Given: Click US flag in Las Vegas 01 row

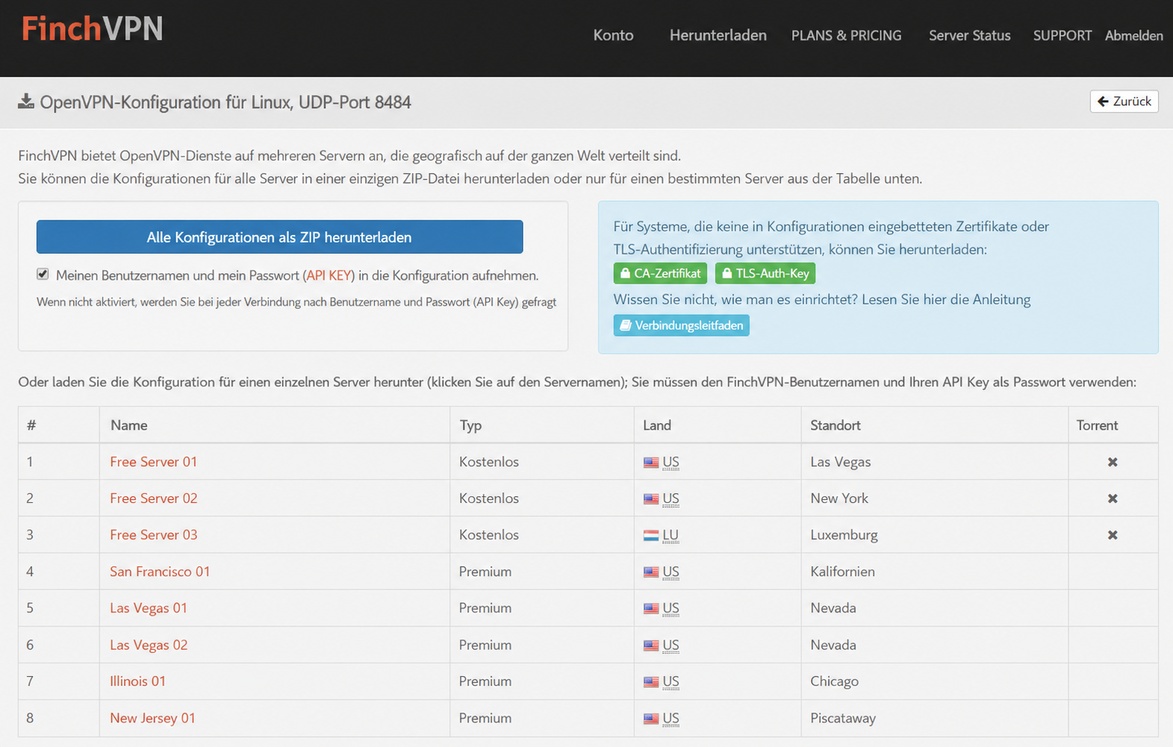Looking at the screenshot, I should click(651, 609).
